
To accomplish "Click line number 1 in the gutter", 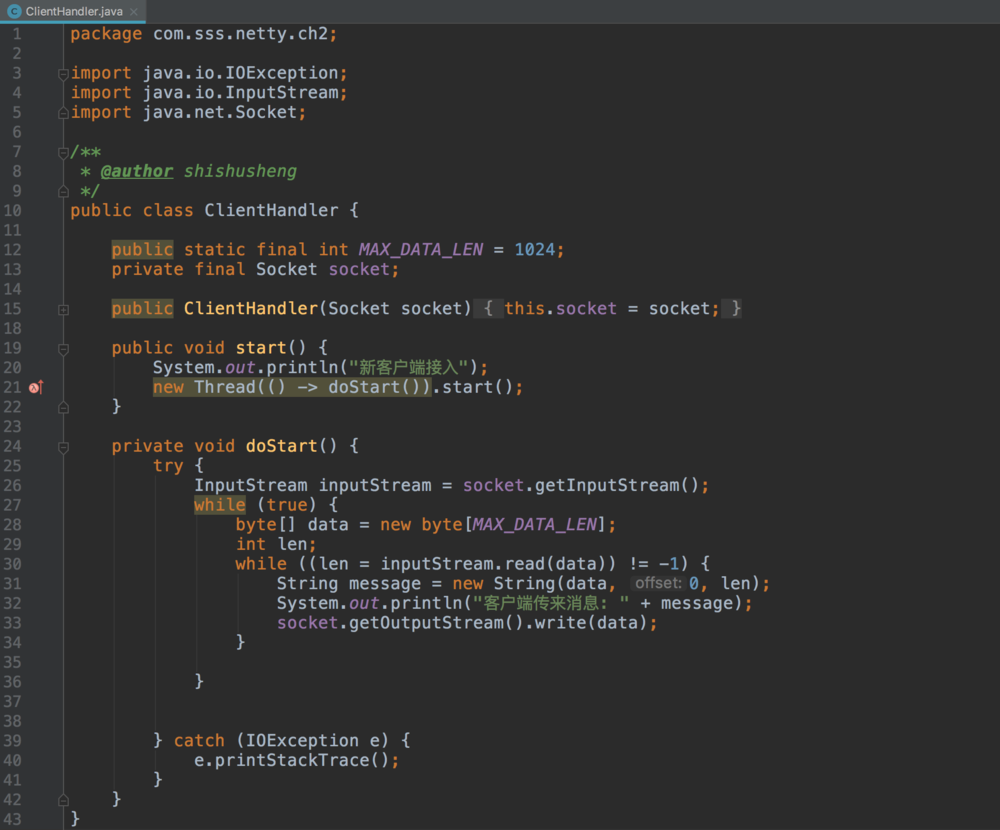I will coord(17,34).
